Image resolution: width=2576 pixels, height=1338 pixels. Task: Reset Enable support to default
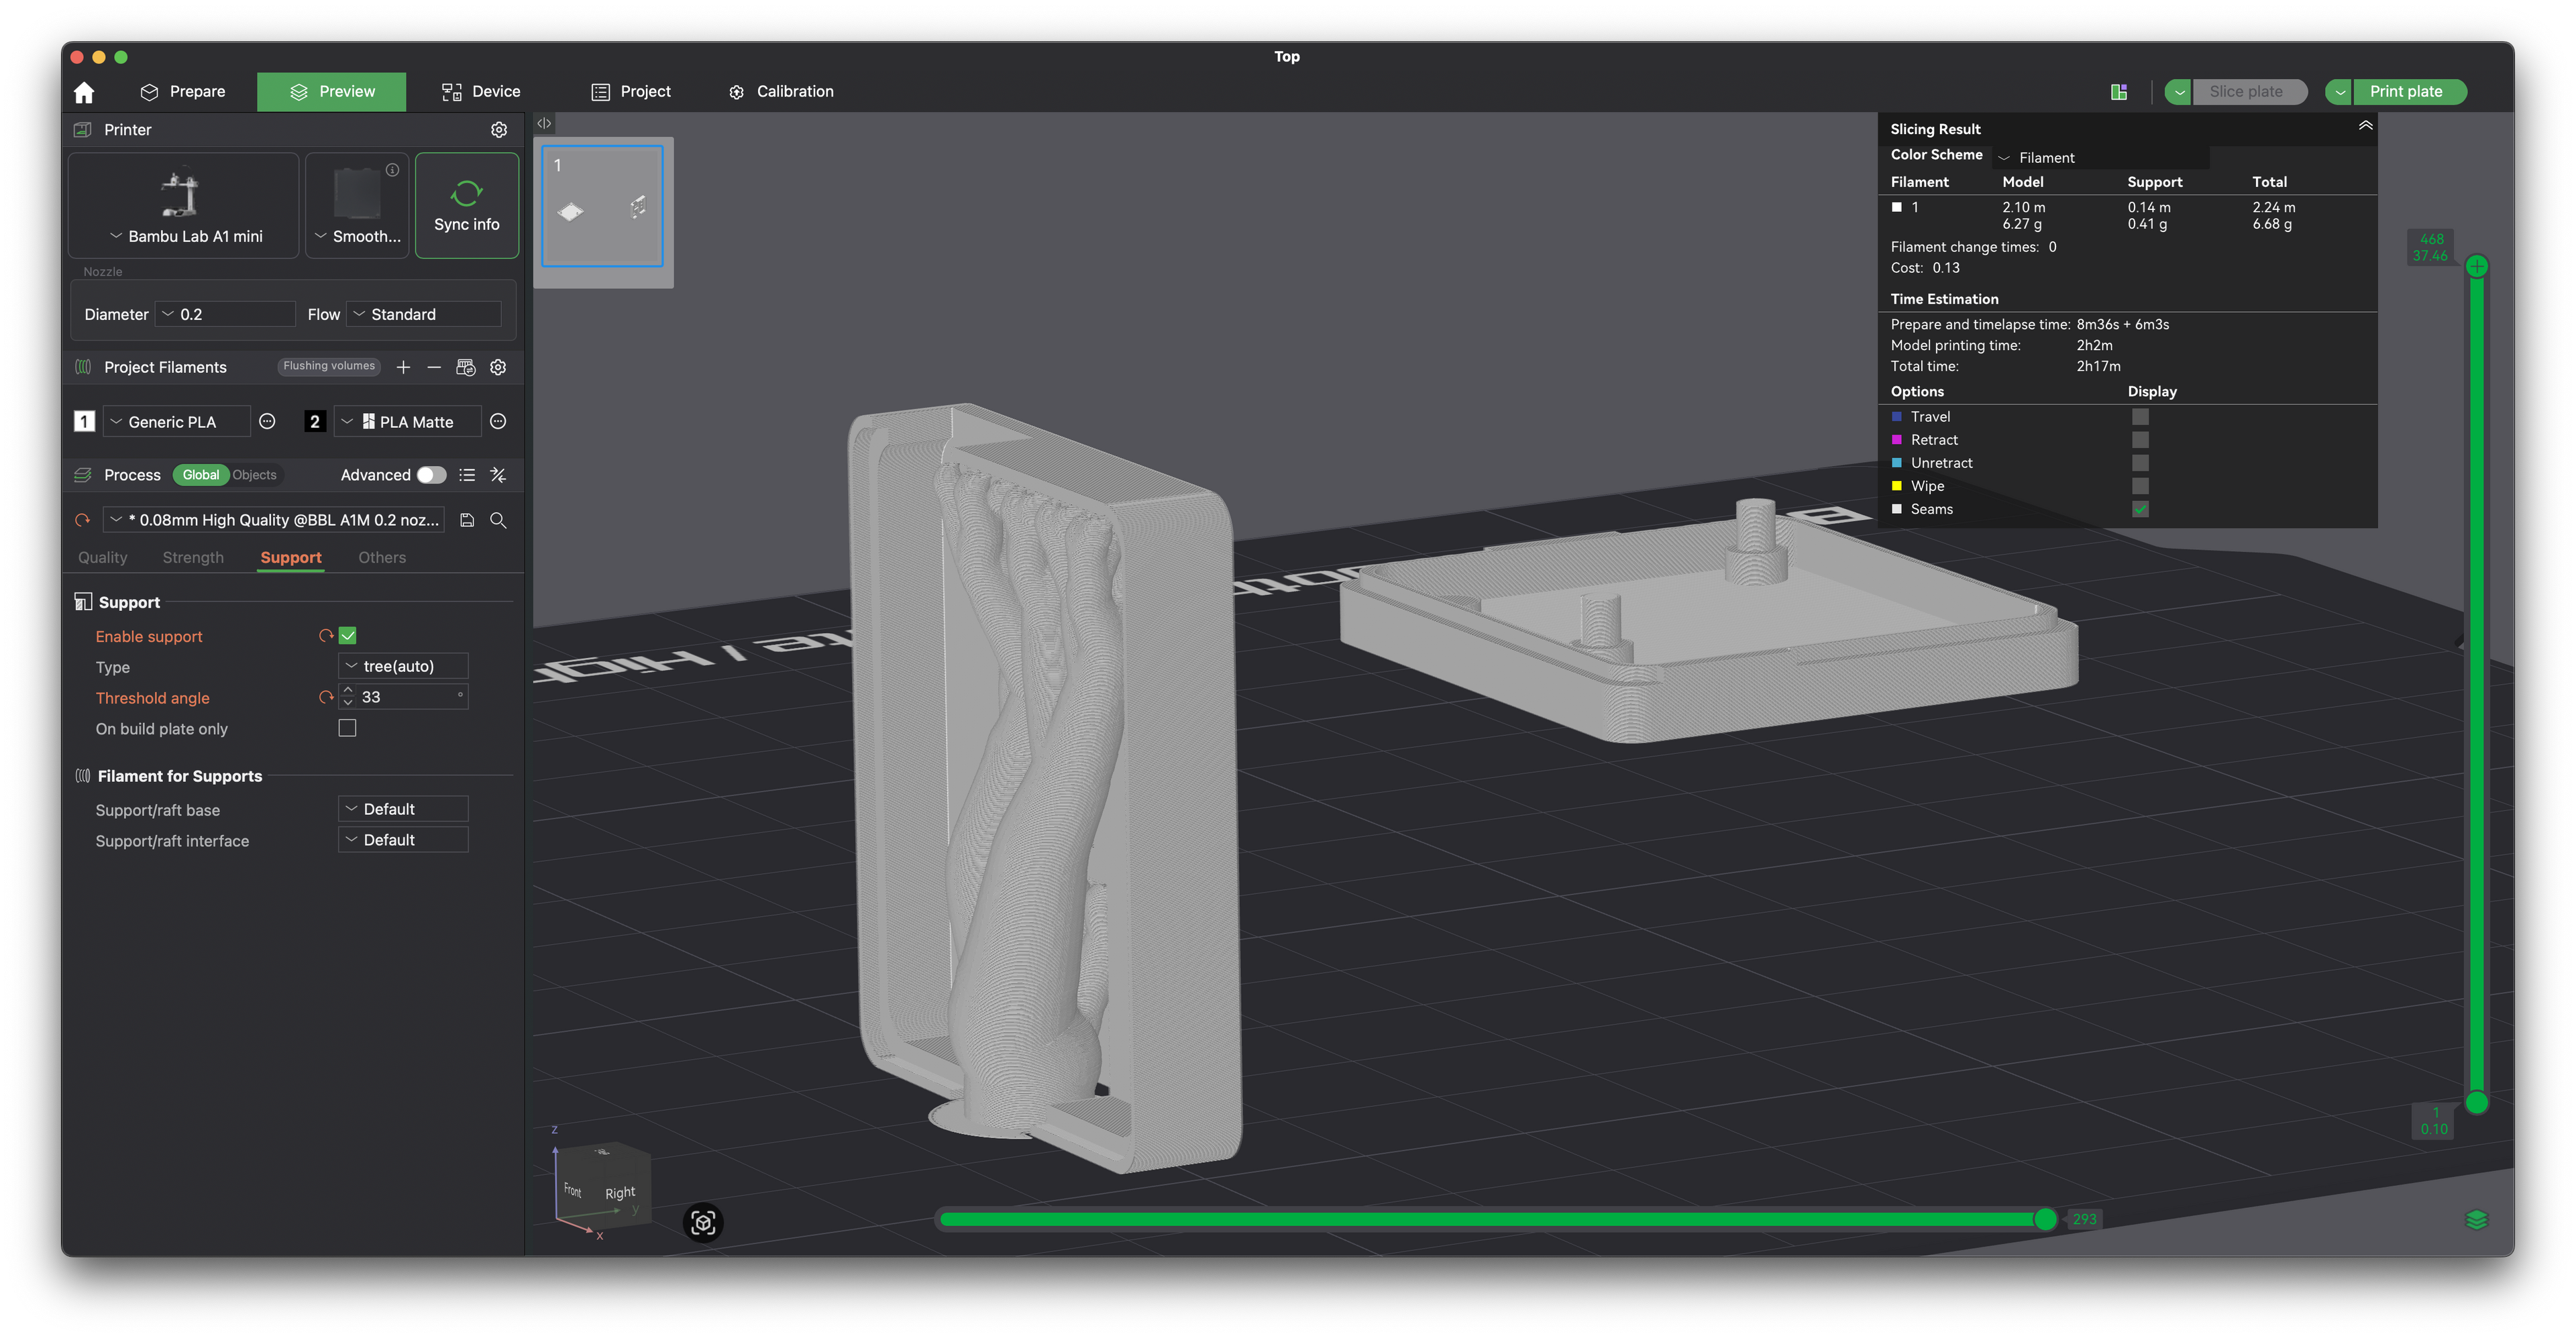coord(326,636)
